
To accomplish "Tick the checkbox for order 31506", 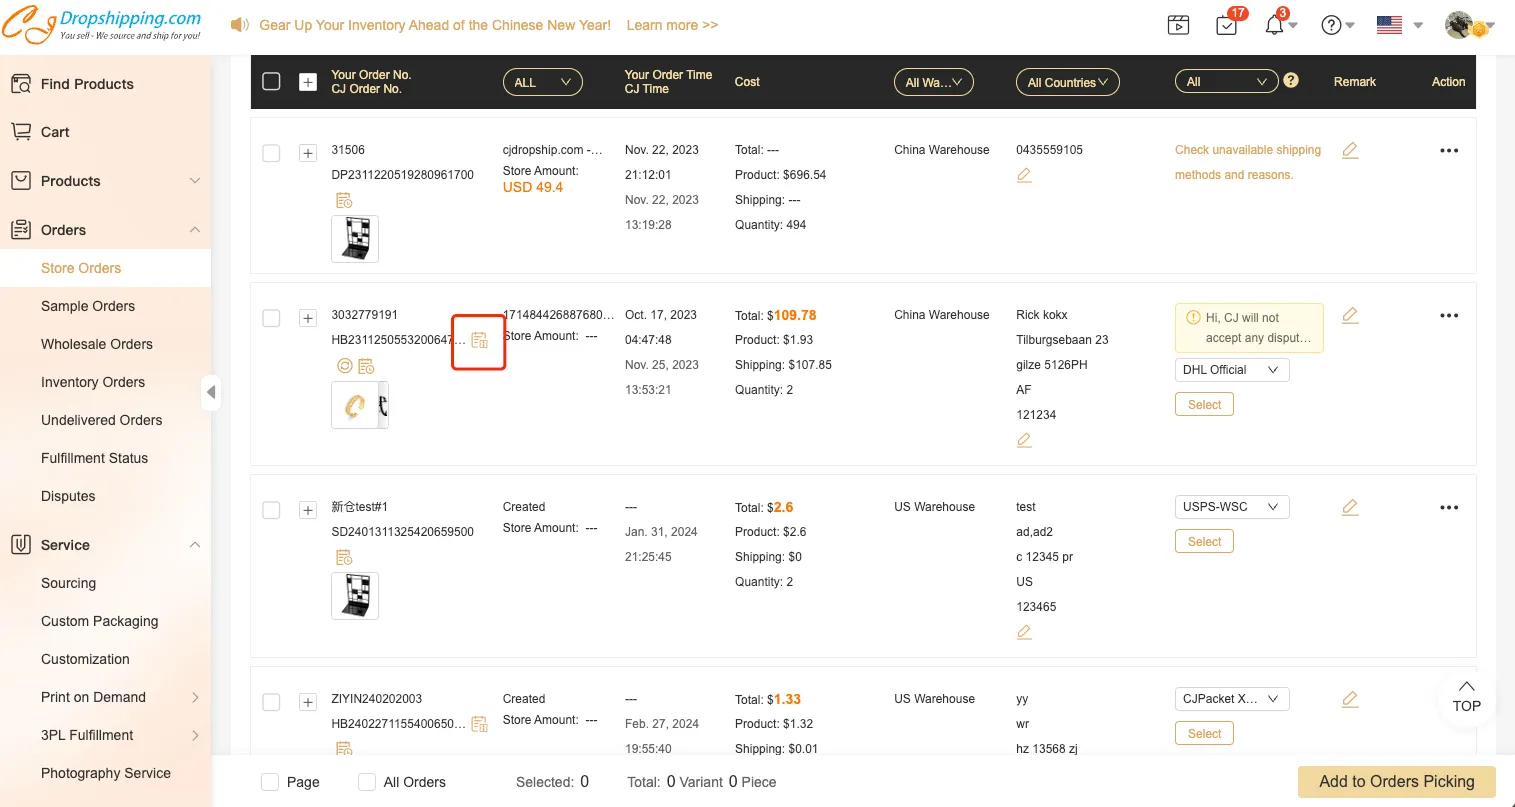I will pyautogui.click(x=271, y=153).
